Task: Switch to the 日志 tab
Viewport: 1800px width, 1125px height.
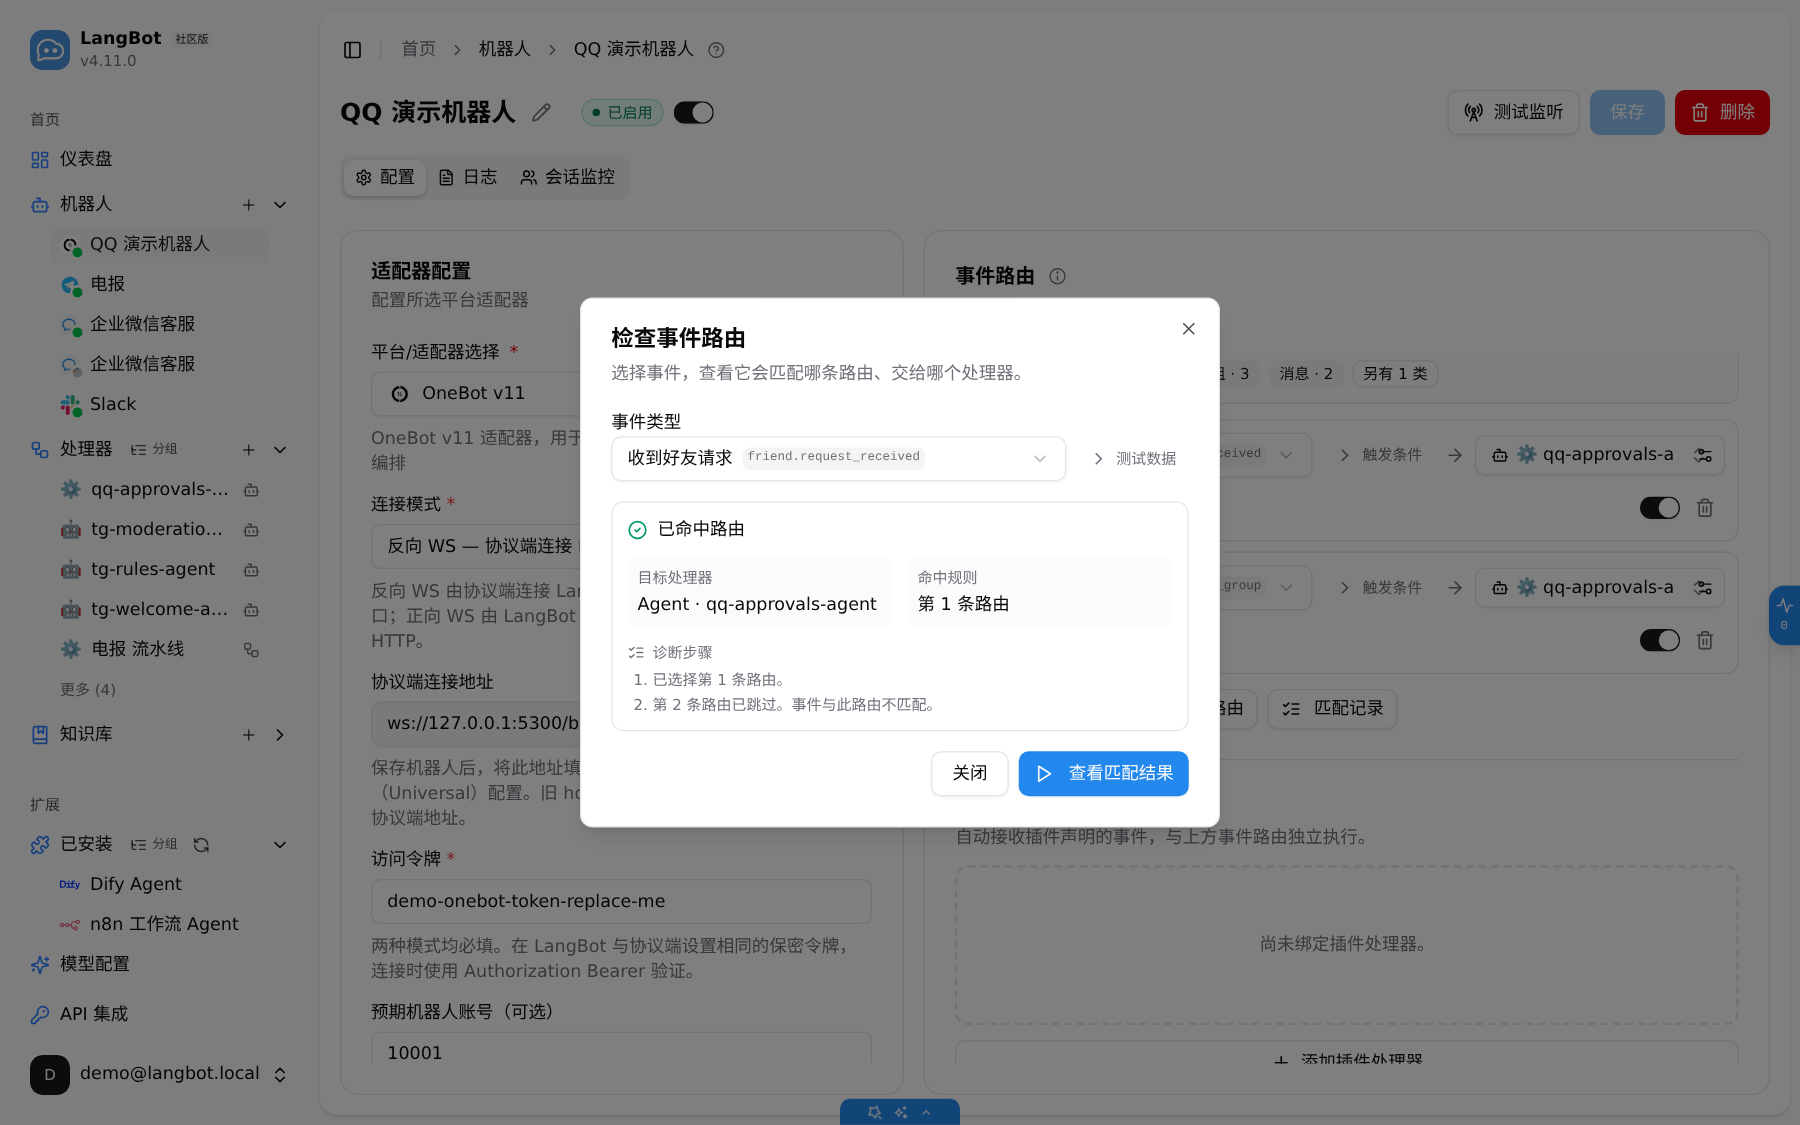Action: click(468, 177)
